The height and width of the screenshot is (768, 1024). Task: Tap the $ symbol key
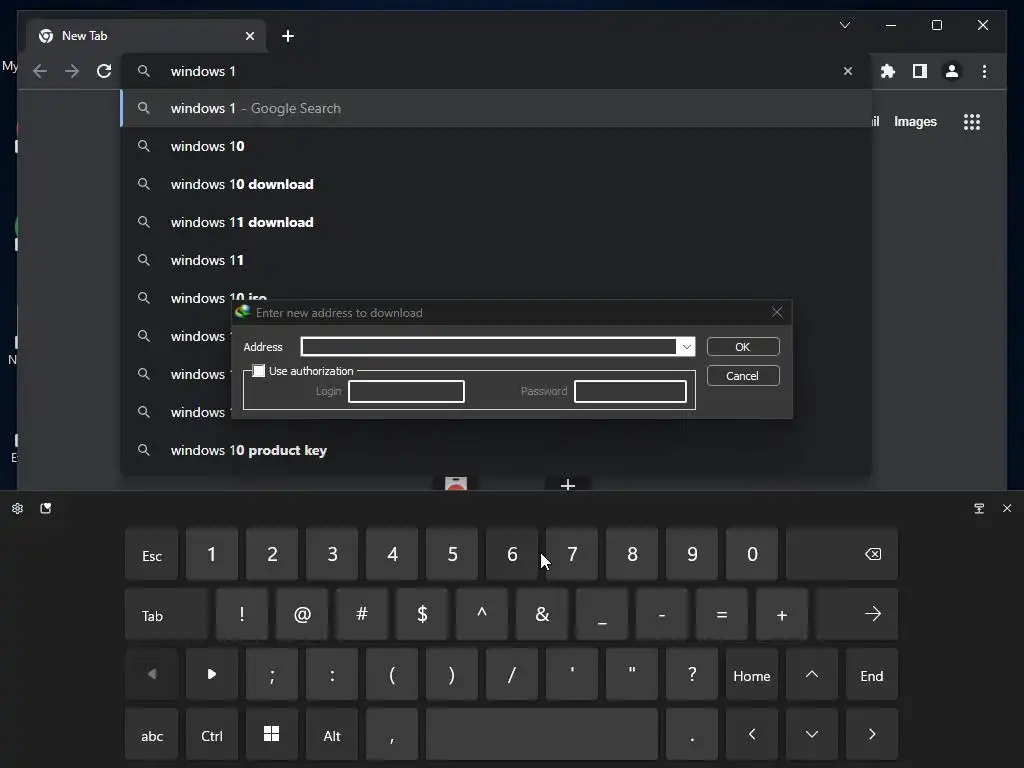422,615
